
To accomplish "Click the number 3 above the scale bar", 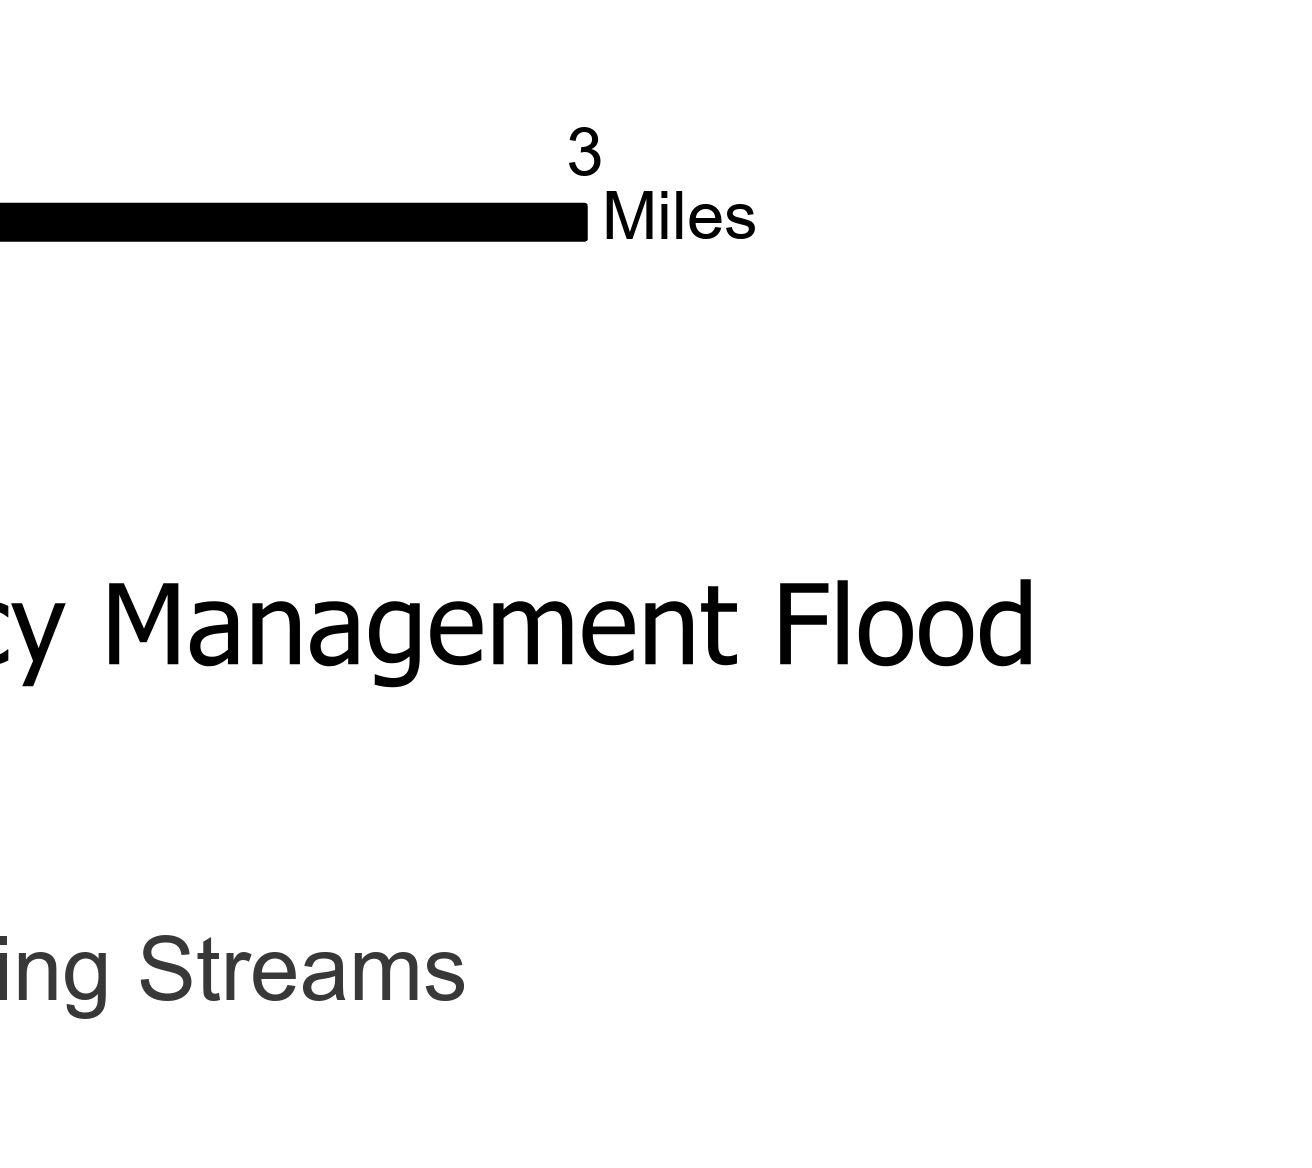I will point(585,153).
